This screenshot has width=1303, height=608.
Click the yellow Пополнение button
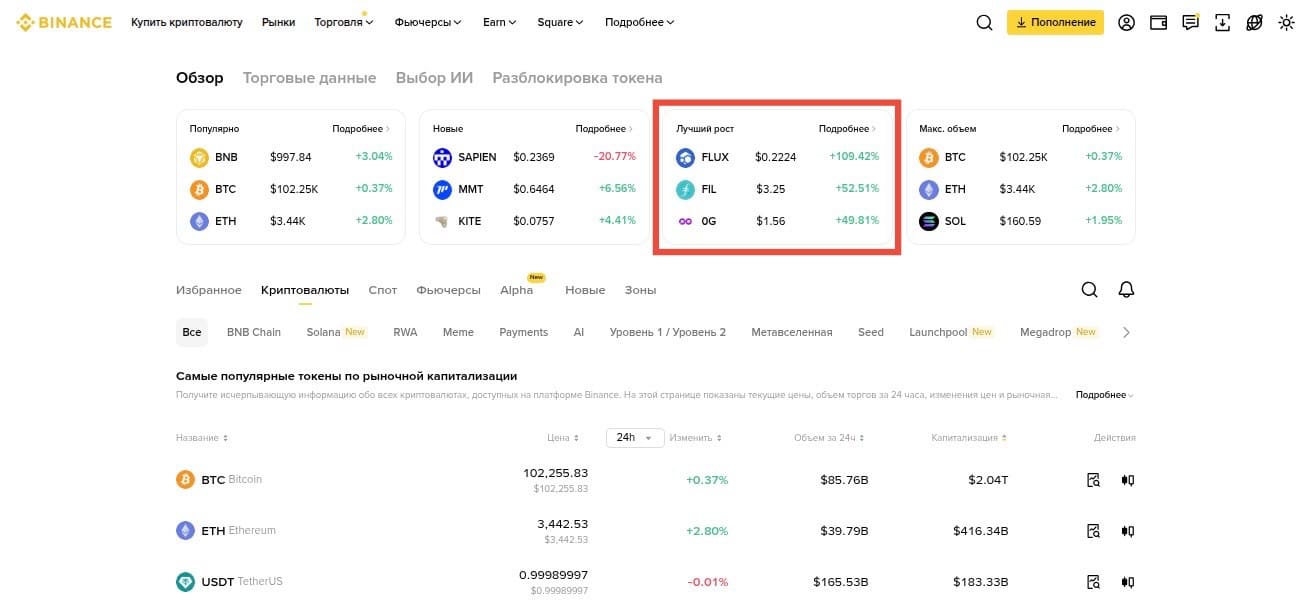coord(1055,22)
